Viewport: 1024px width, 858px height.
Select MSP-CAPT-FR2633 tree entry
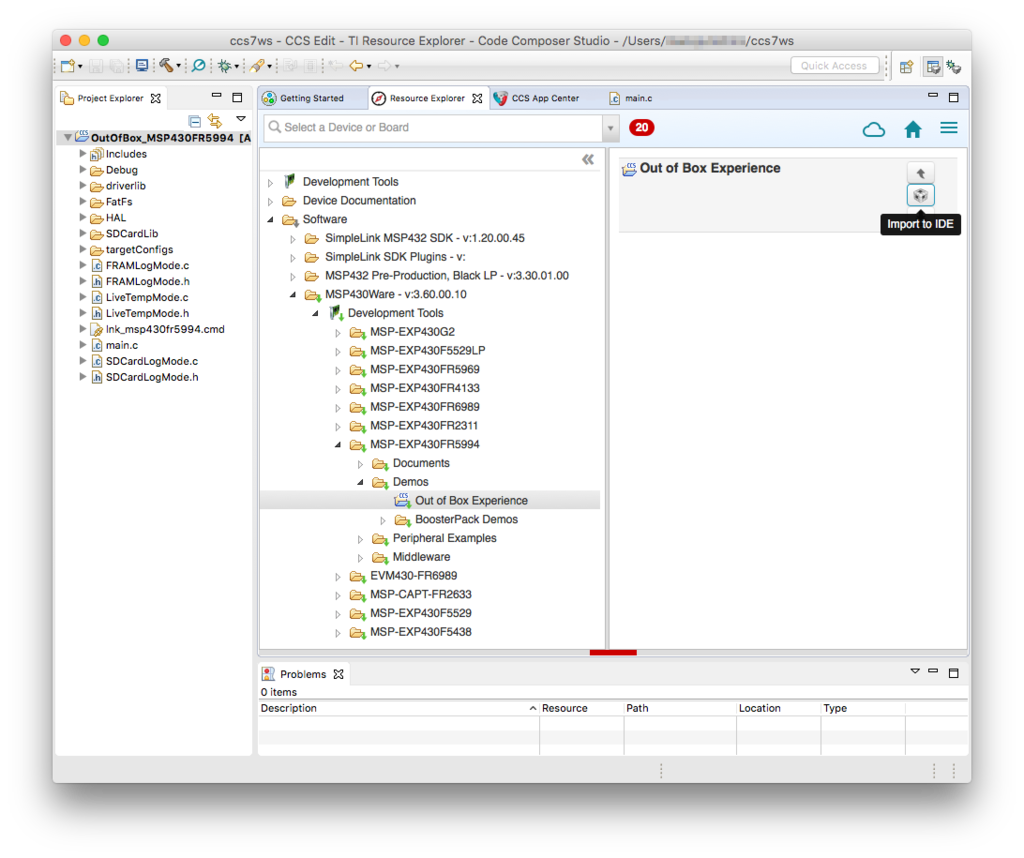coord(421,595)
